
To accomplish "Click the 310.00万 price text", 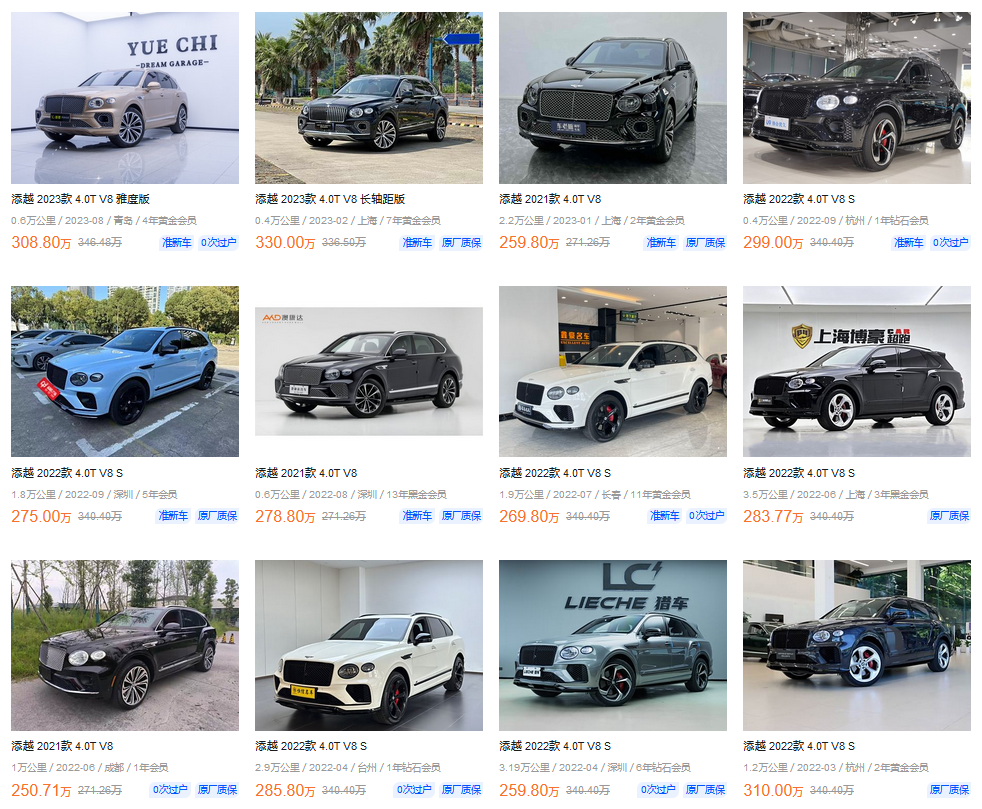I will point(773,790).
